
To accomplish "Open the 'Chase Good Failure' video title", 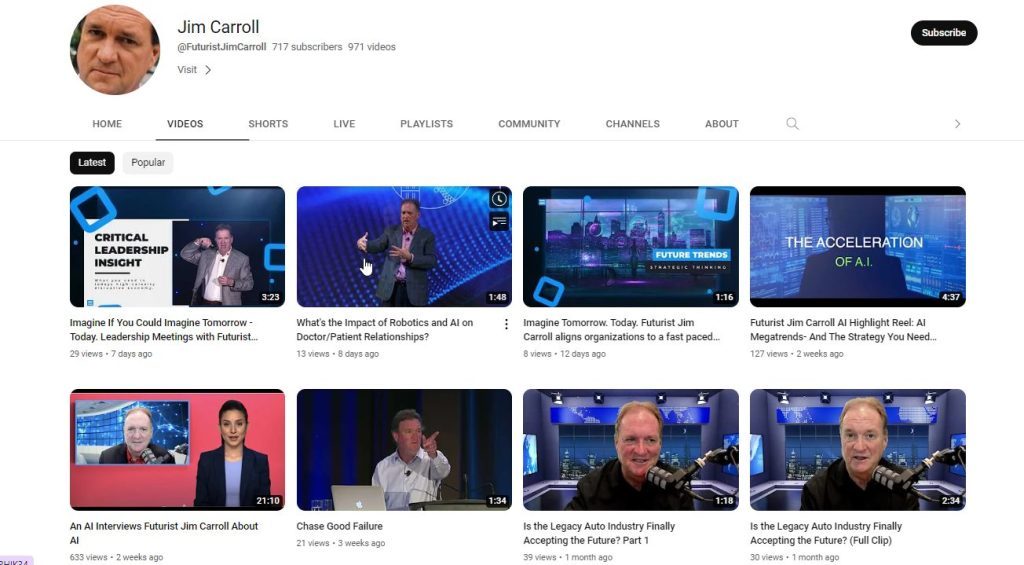I will click(339, 526).
